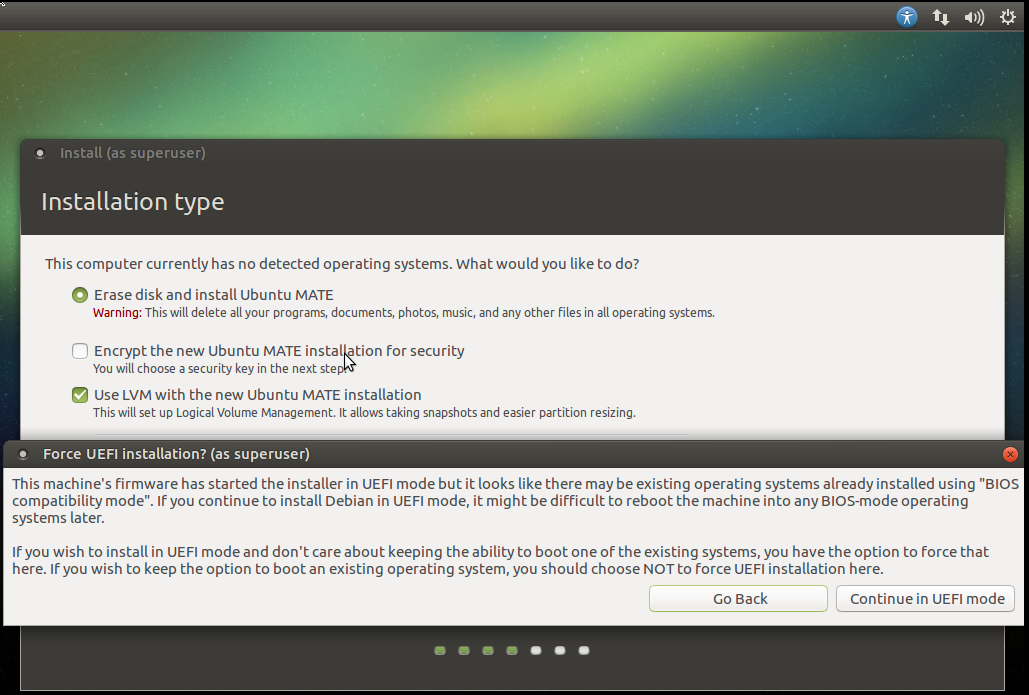Open the accessibility menu icon

[x=906, y=16]
